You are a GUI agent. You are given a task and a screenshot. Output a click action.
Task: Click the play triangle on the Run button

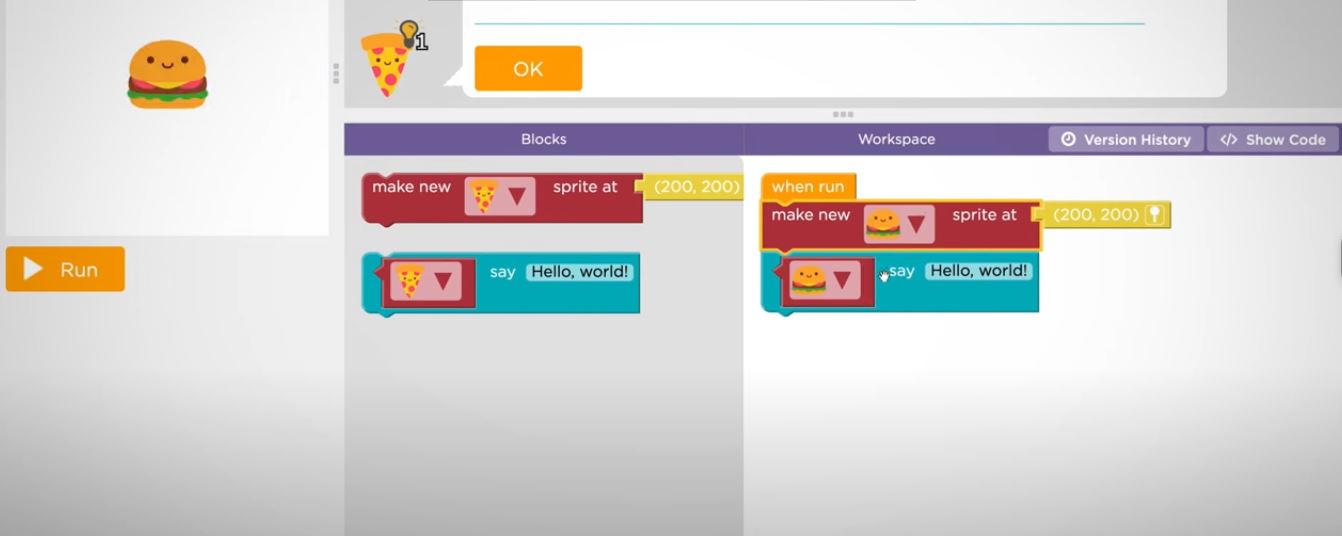tap(33, 269)
